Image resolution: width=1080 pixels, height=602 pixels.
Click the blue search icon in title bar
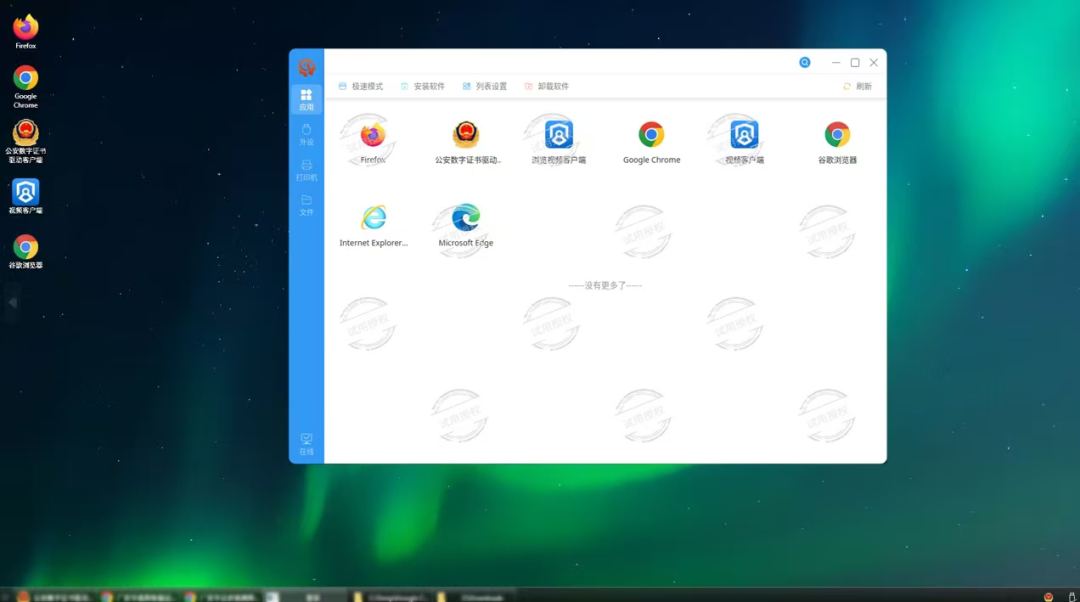[805, 62]
